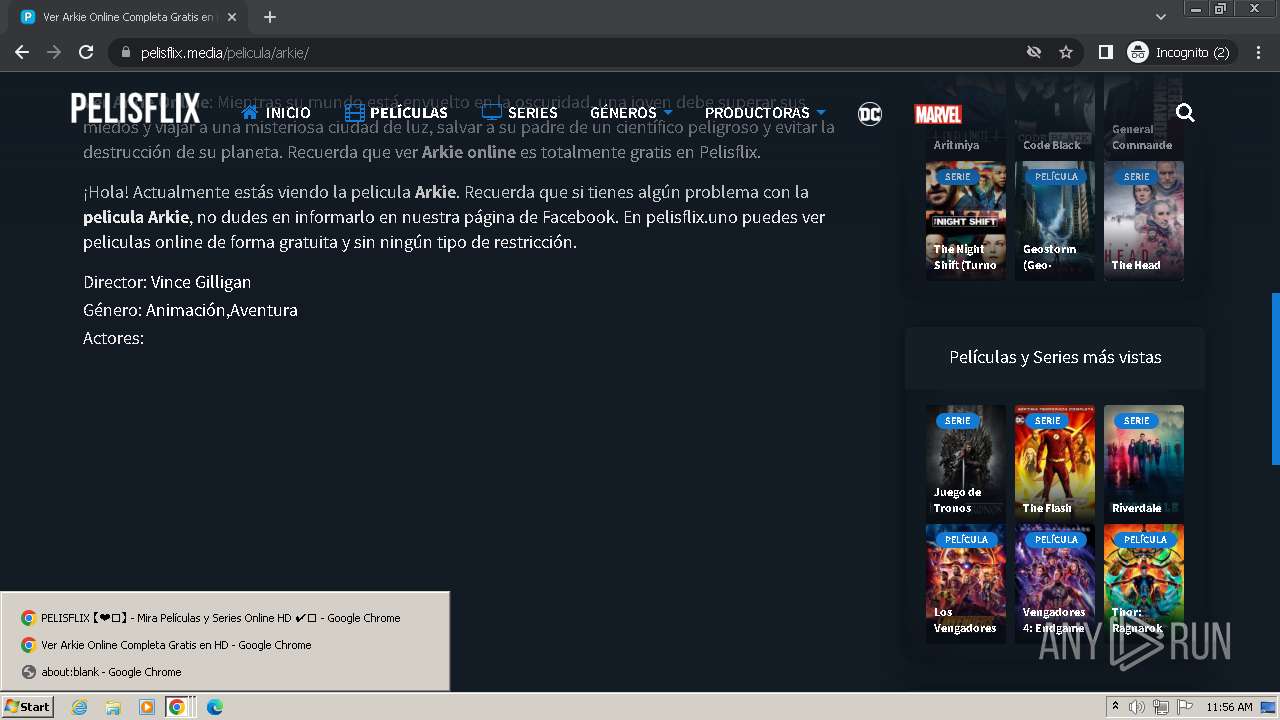The image size is (1280, 720).
Task: Click the browser forward arrow
Action: [54, 52]
